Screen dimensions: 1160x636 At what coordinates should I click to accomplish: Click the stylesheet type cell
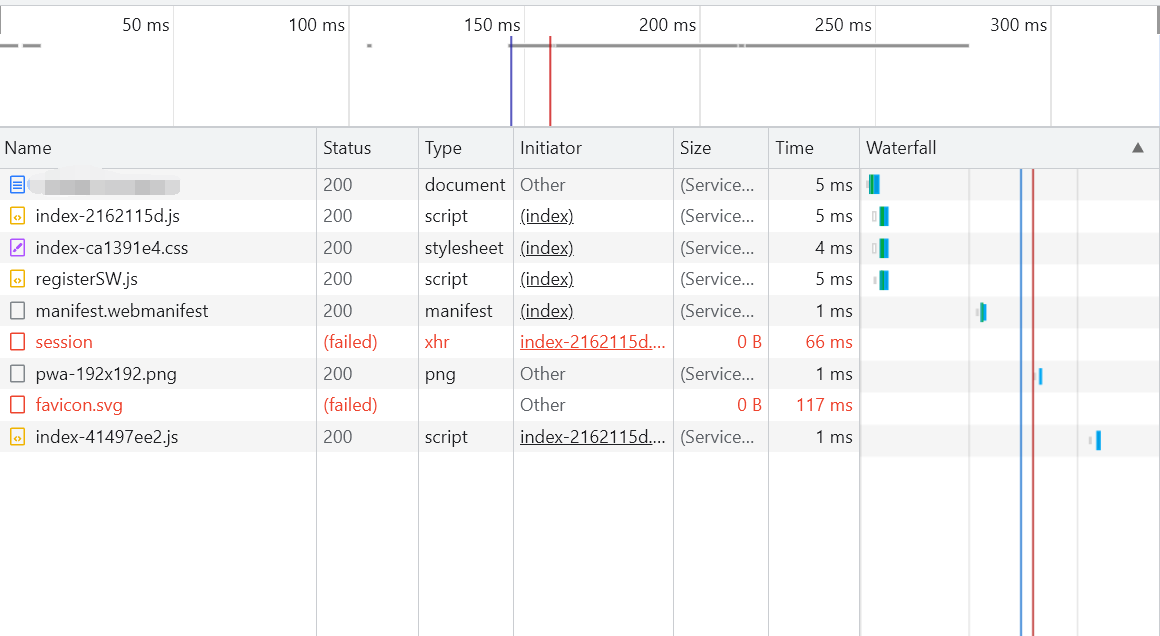[x=464, y=248]
